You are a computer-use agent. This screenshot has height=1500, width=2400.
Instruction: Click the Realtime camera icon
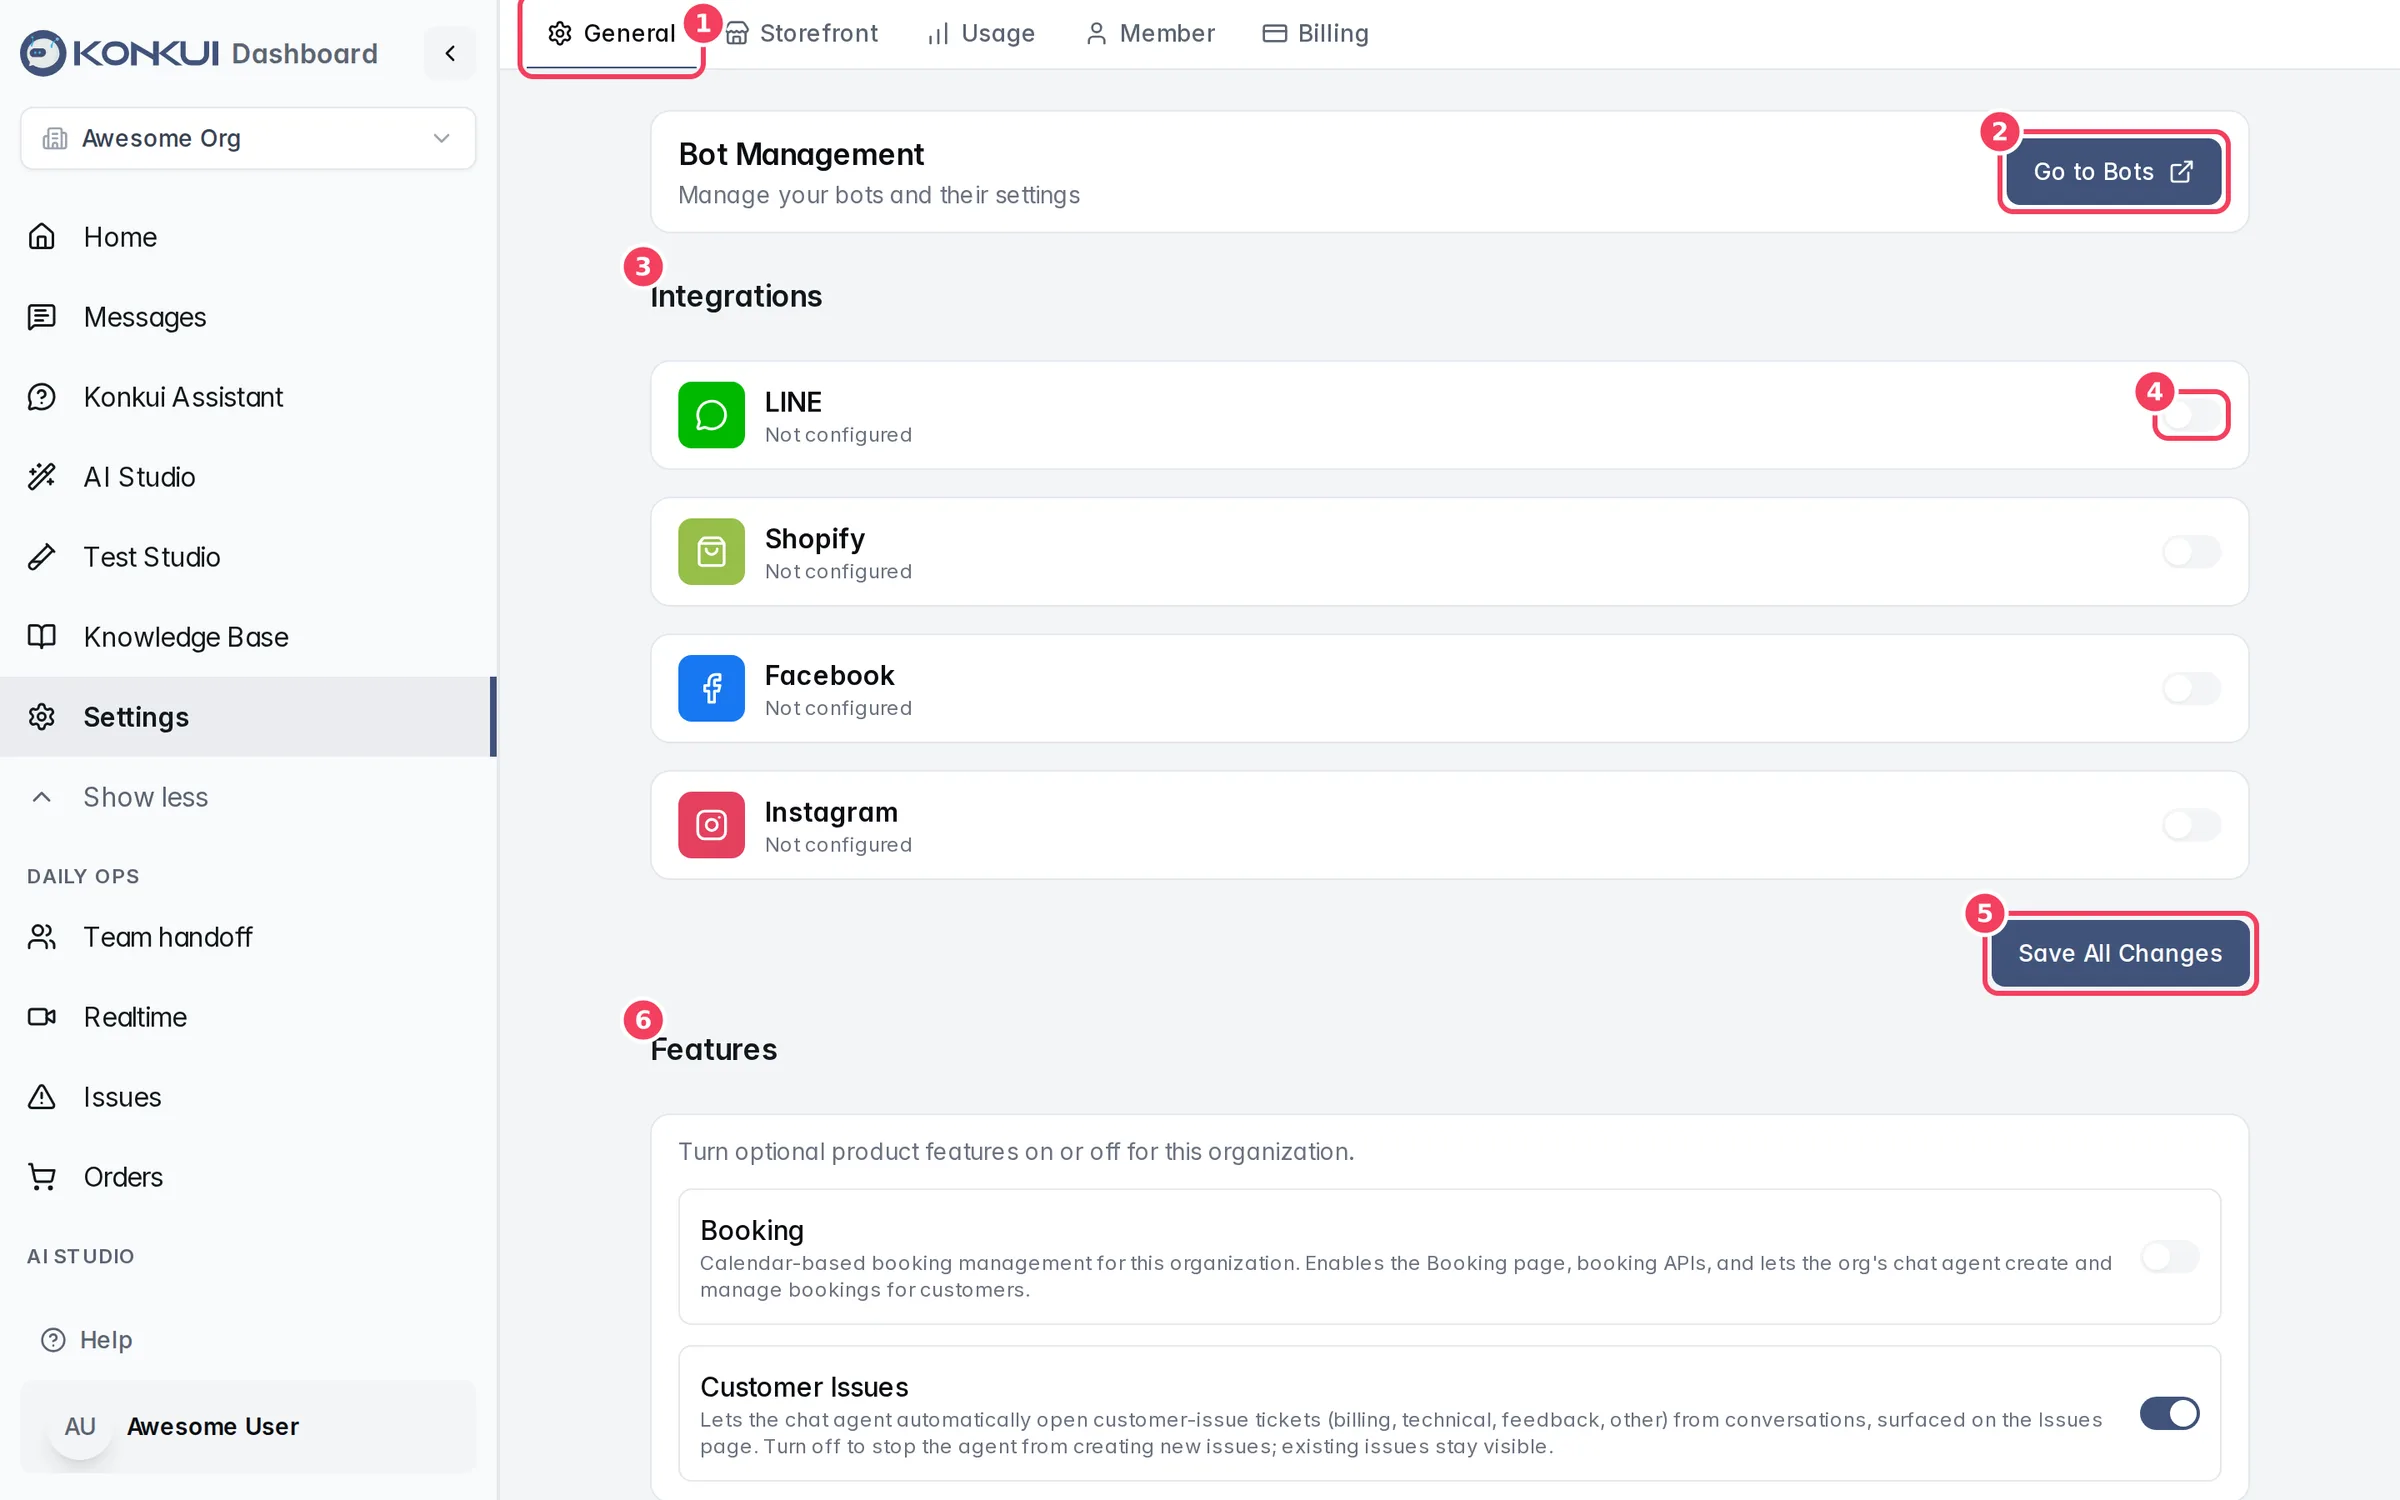[x=41, y=1017]
